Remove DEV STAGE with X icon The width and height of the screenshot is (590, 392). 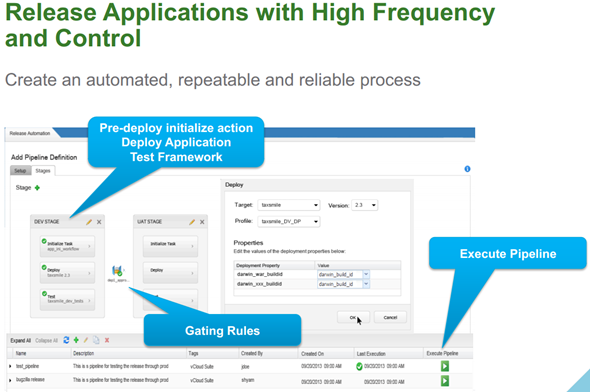tap(99, 222)
